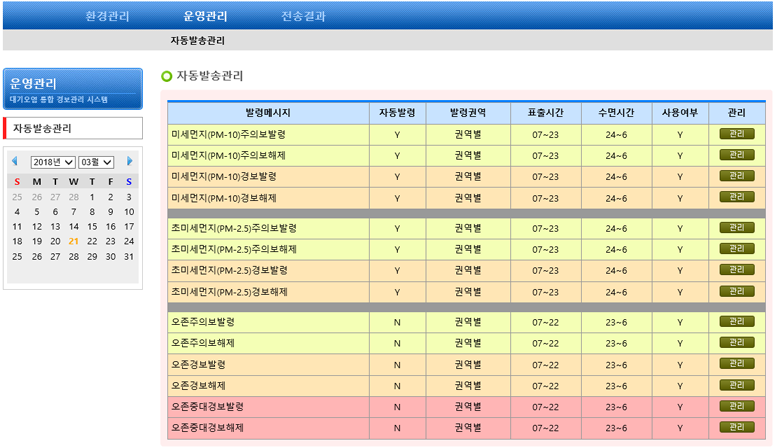Click the 오존중대경보발령 message cell
The image size is (775, 448).
point(268,407)
